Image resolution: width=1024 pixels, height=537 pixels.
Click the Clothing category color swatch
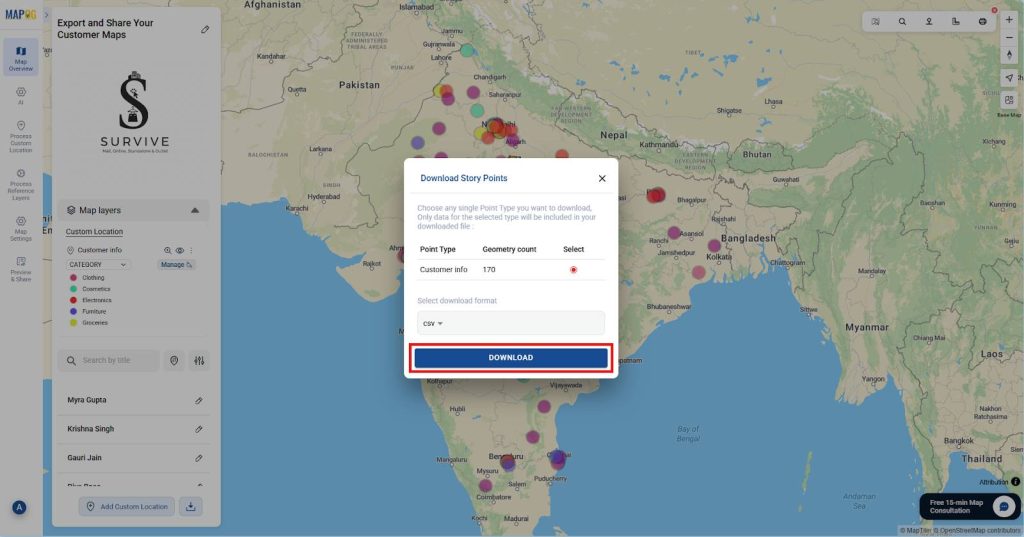tap(72, 278)
